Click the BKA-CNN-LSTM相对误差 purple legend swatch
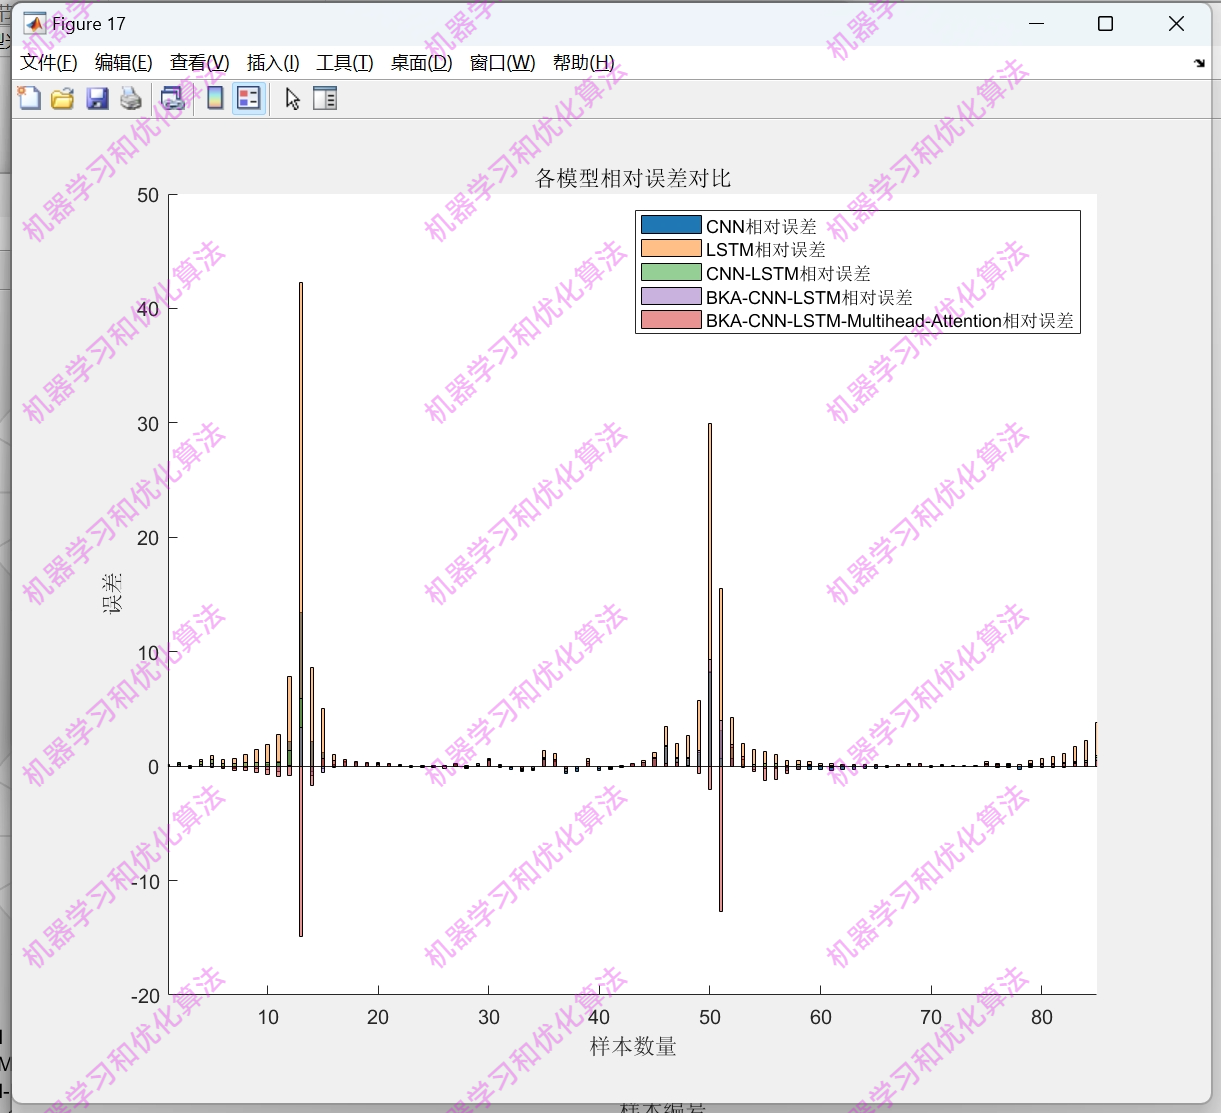Viewport: 1221px width, 1113px height. pos(671,296)
